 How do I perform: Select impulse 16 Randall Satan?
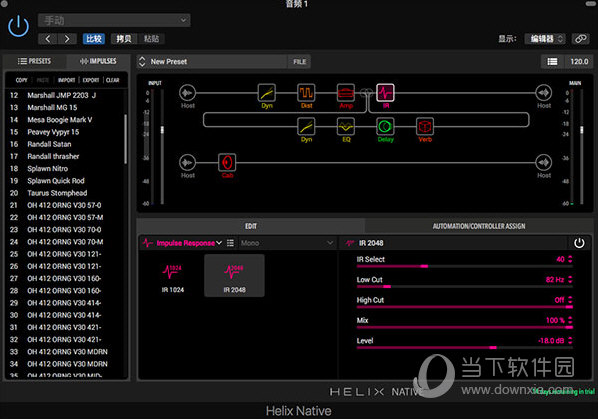(65, 144)
